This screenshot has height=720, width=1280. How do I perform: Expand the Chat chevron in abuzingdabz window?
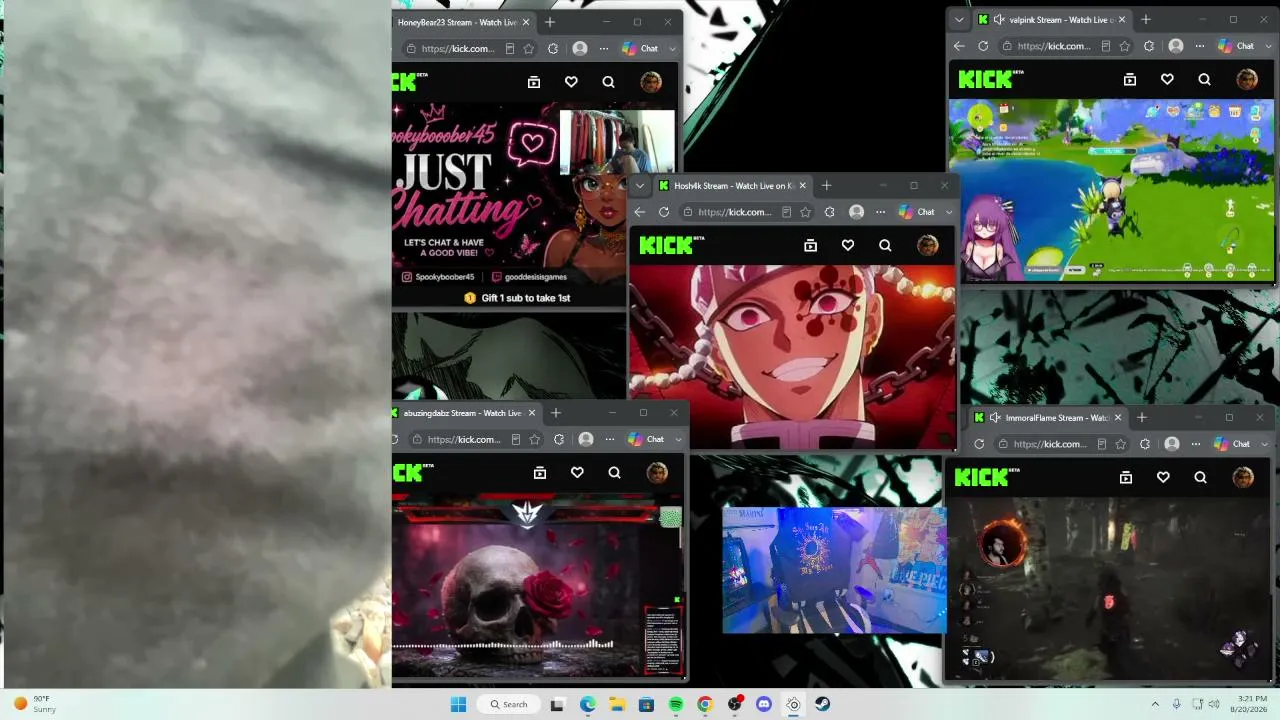pos(678,439)
